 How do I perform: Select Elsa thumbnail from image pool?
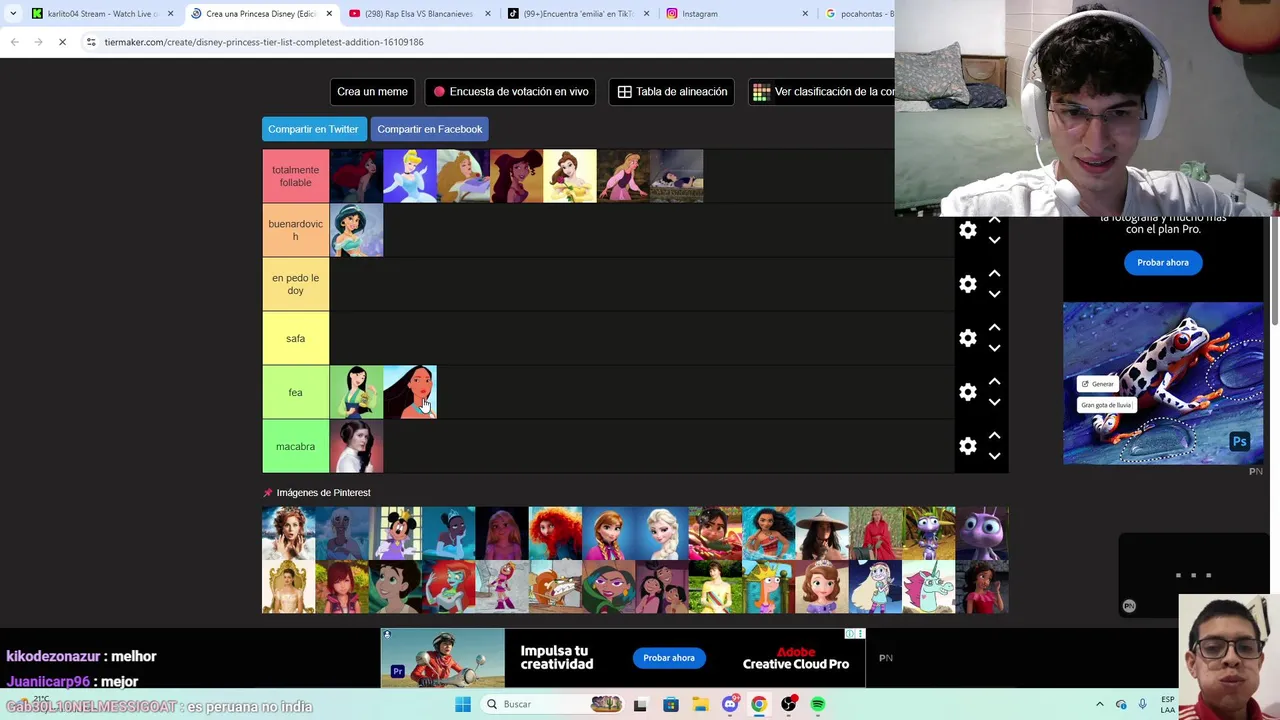(x=662, y=533)
